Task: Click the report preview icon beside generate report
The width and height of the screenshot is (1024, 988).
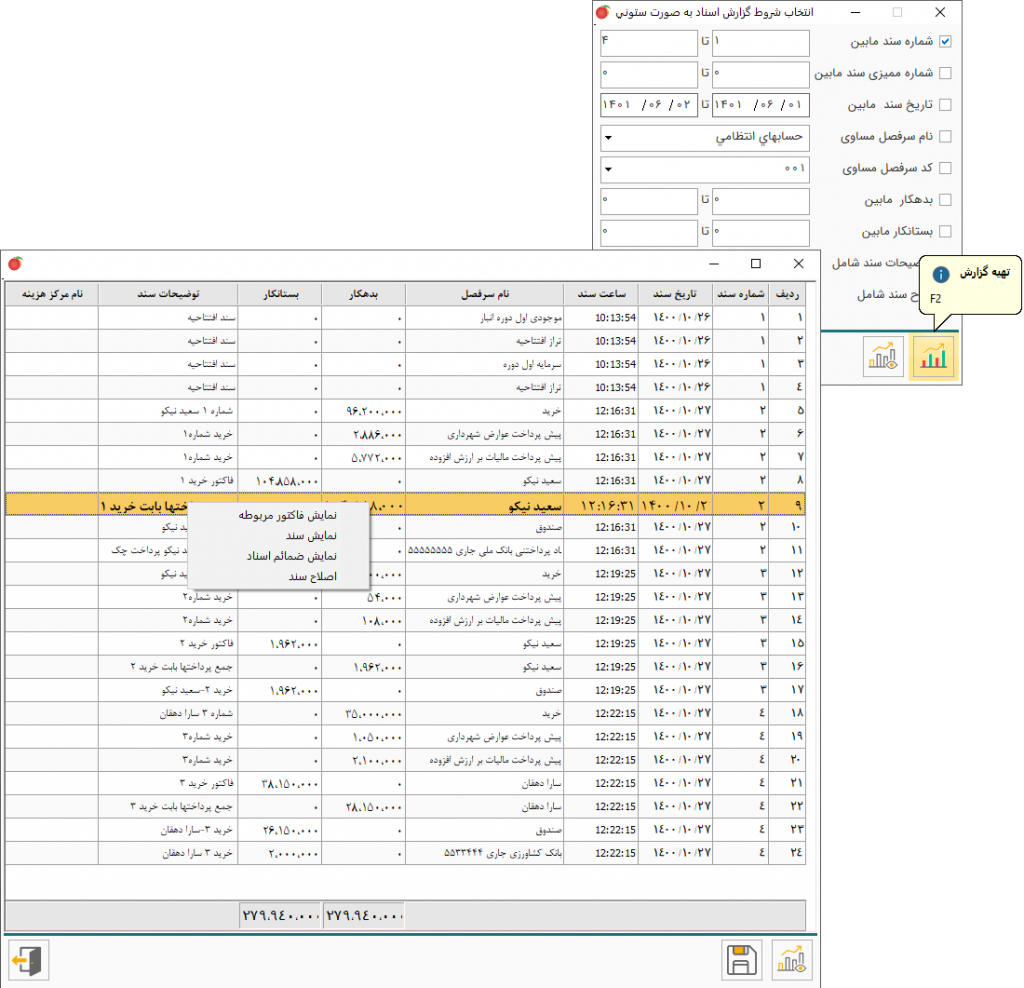Action: tap(883, 357)
